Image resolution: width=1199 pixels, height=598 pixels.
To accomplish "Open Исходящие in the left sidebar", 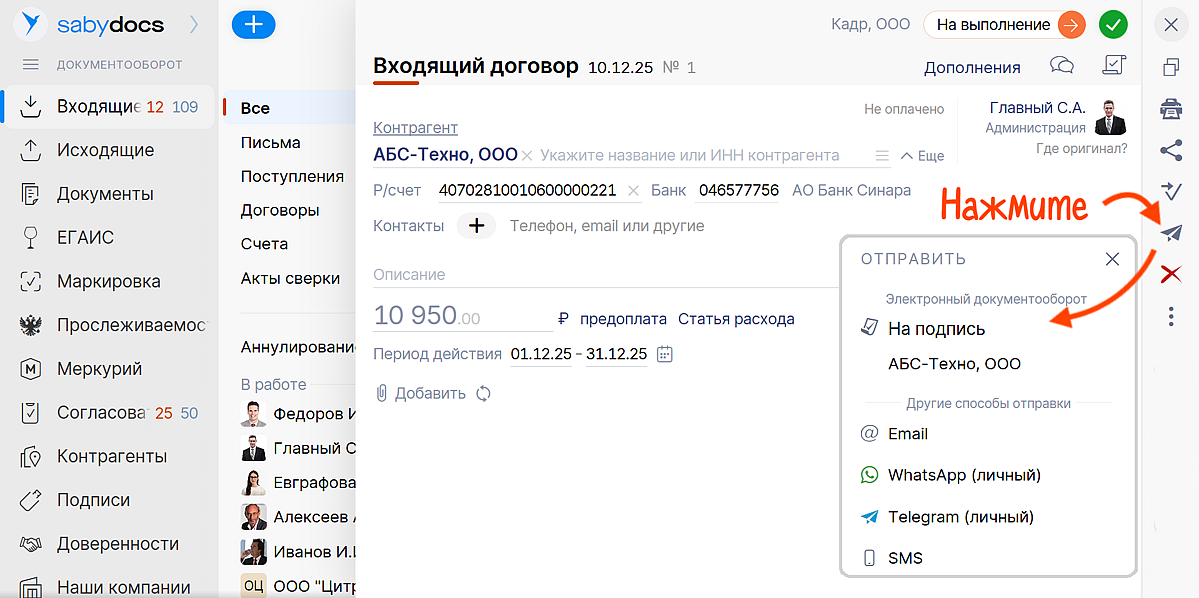I will pos(105,150).
